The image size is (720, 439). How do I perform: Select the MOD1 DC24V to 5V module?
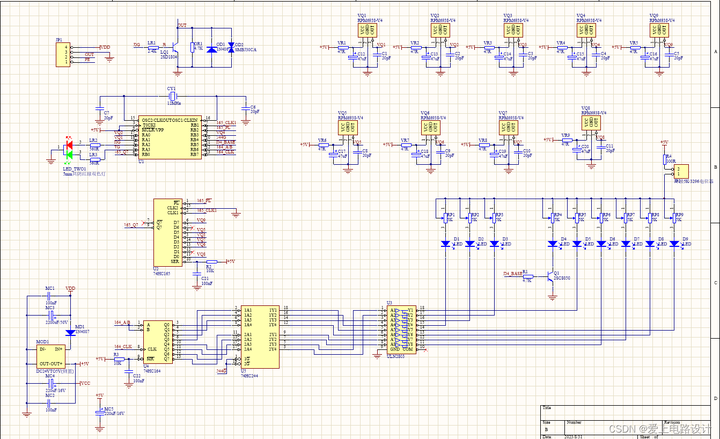(51, 356)
